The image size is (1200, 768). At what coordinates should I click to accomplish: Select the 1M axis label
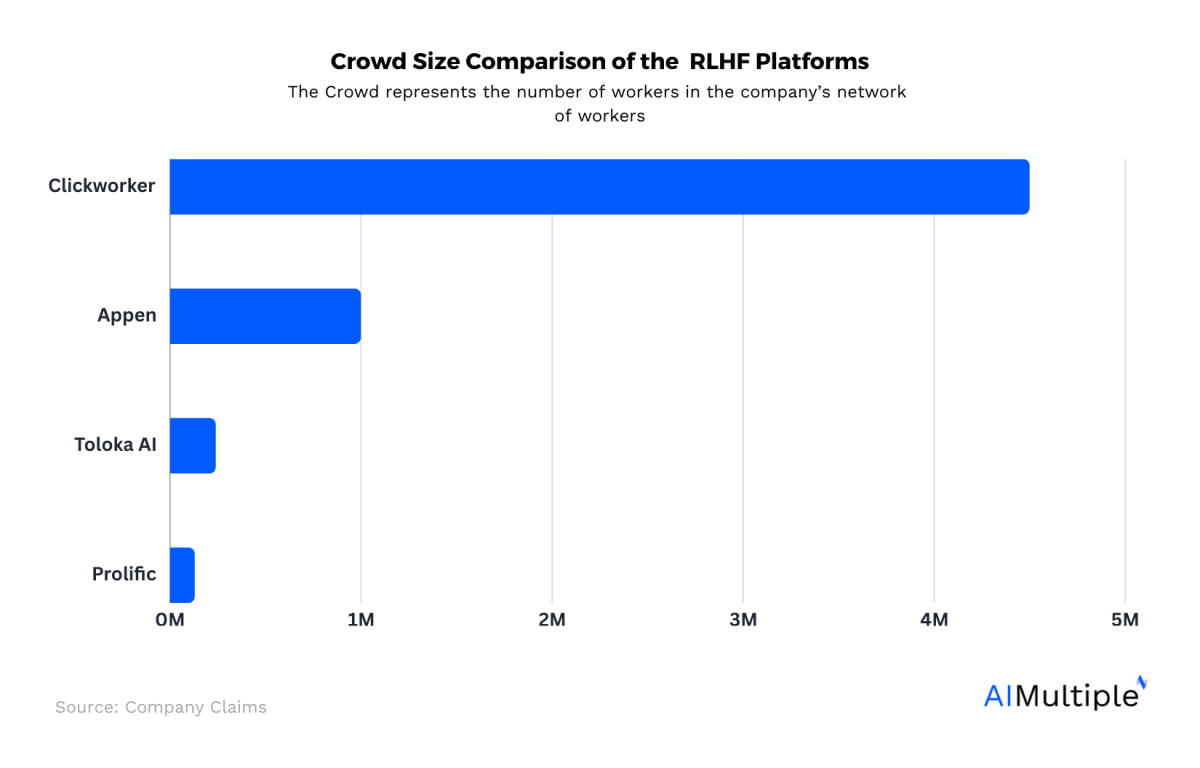[x=361, y=619]
